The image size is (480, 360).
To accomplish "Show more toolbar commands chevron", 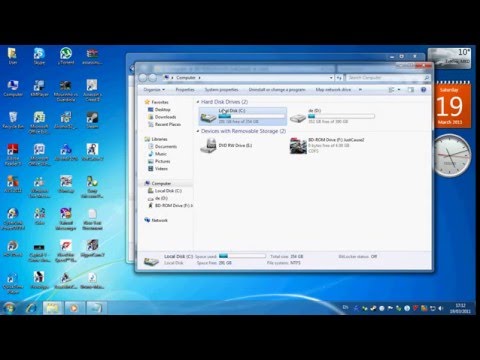I will [x=360, y=90].
